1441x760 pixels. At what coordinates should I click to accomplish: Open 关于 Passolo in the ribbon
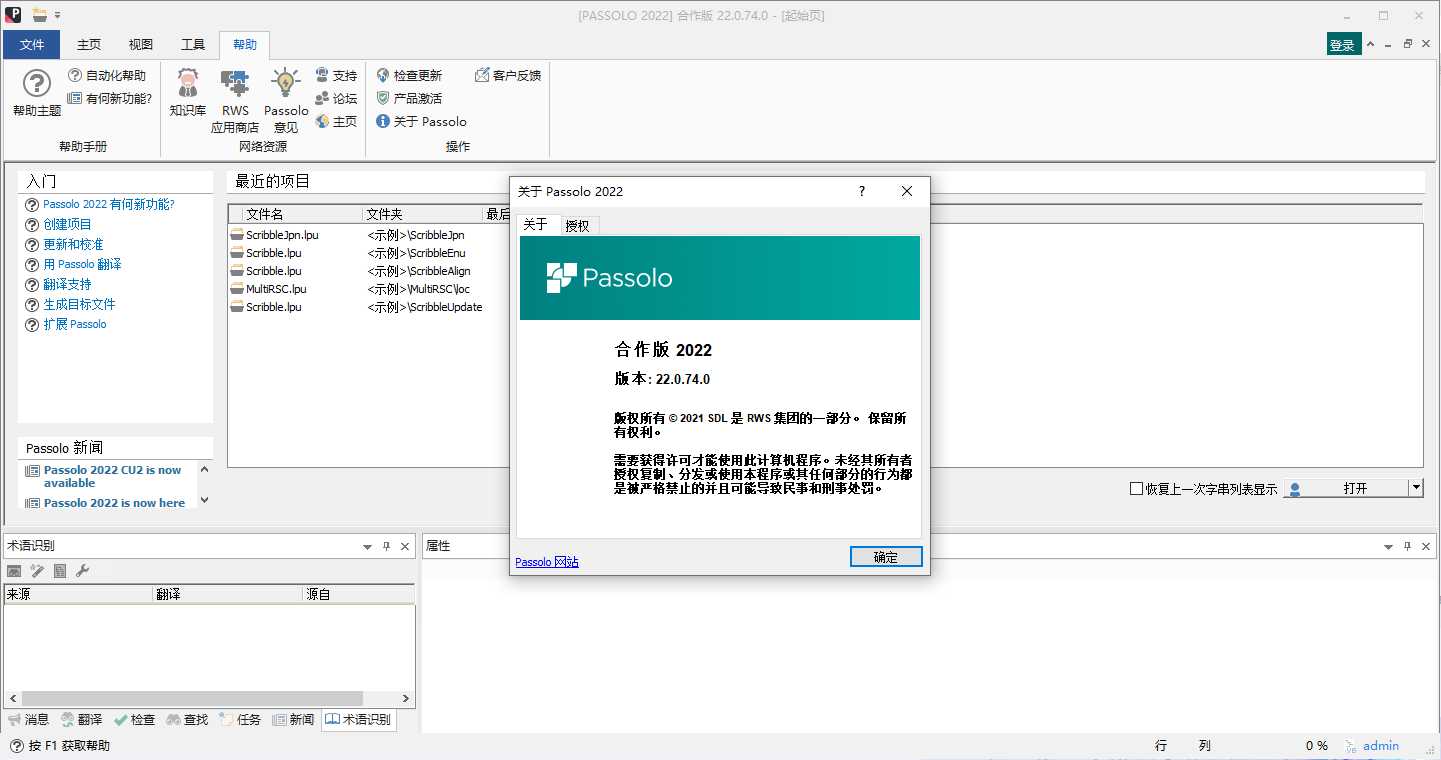tap(421, 121)
